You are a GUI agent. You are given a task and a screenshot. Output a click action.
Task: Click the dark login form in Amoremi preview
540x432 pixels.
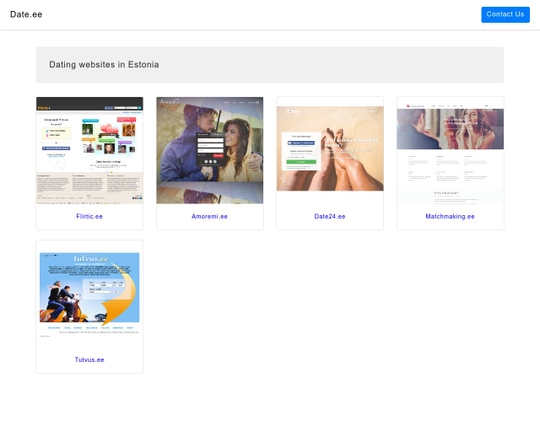click(x=210, y=149)
